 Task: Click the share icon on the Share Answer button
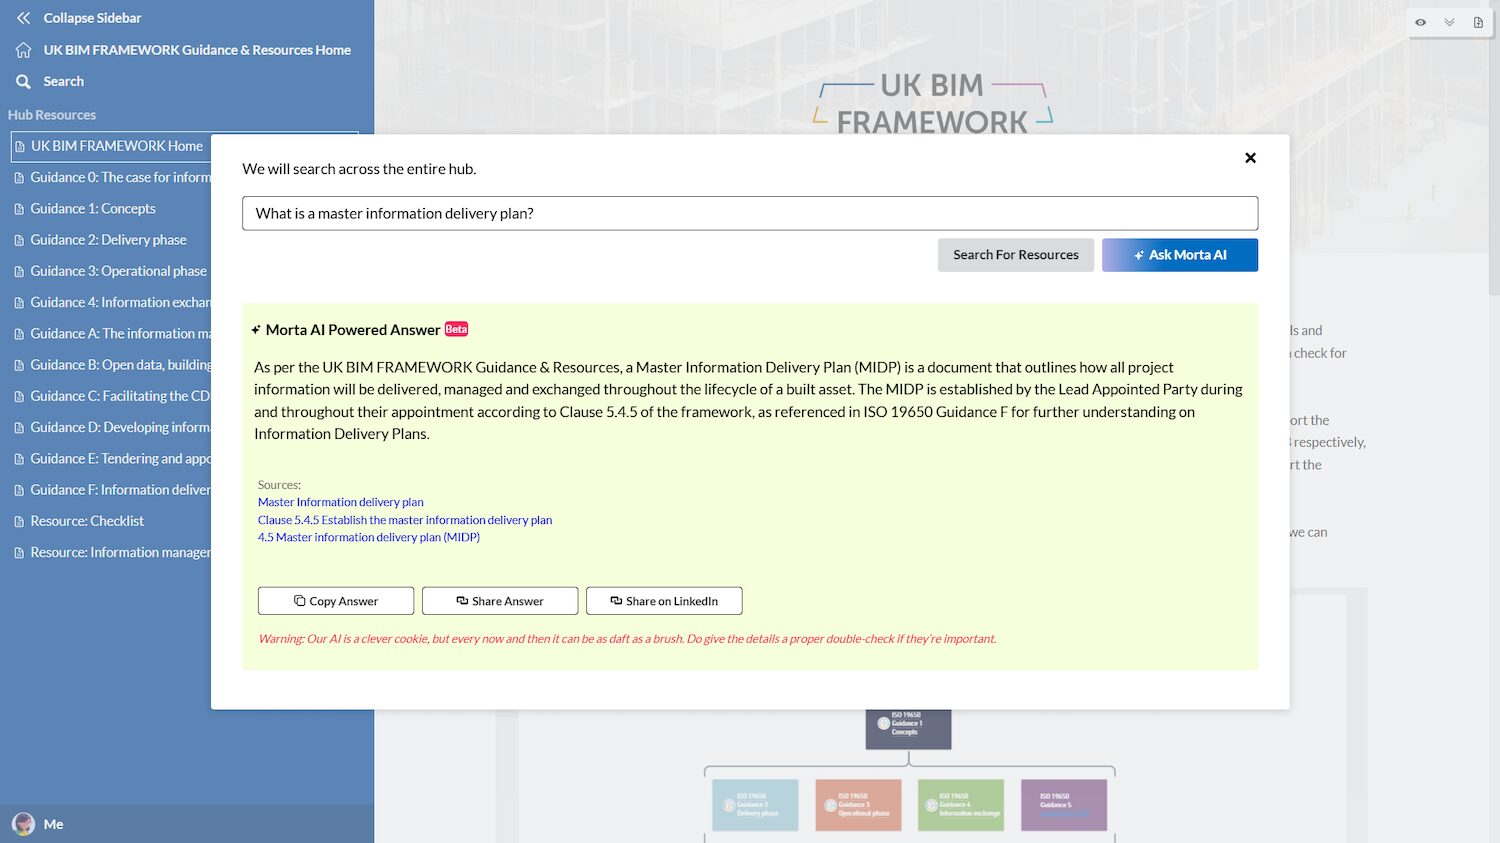(462, 600)
